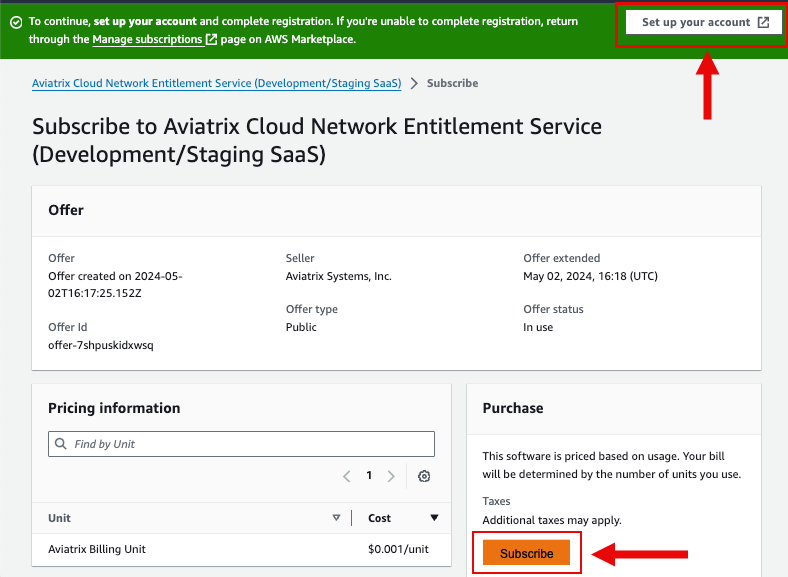Open pricing table settings gear
This screenshot has height=577, width=788.
click(424, 476)
